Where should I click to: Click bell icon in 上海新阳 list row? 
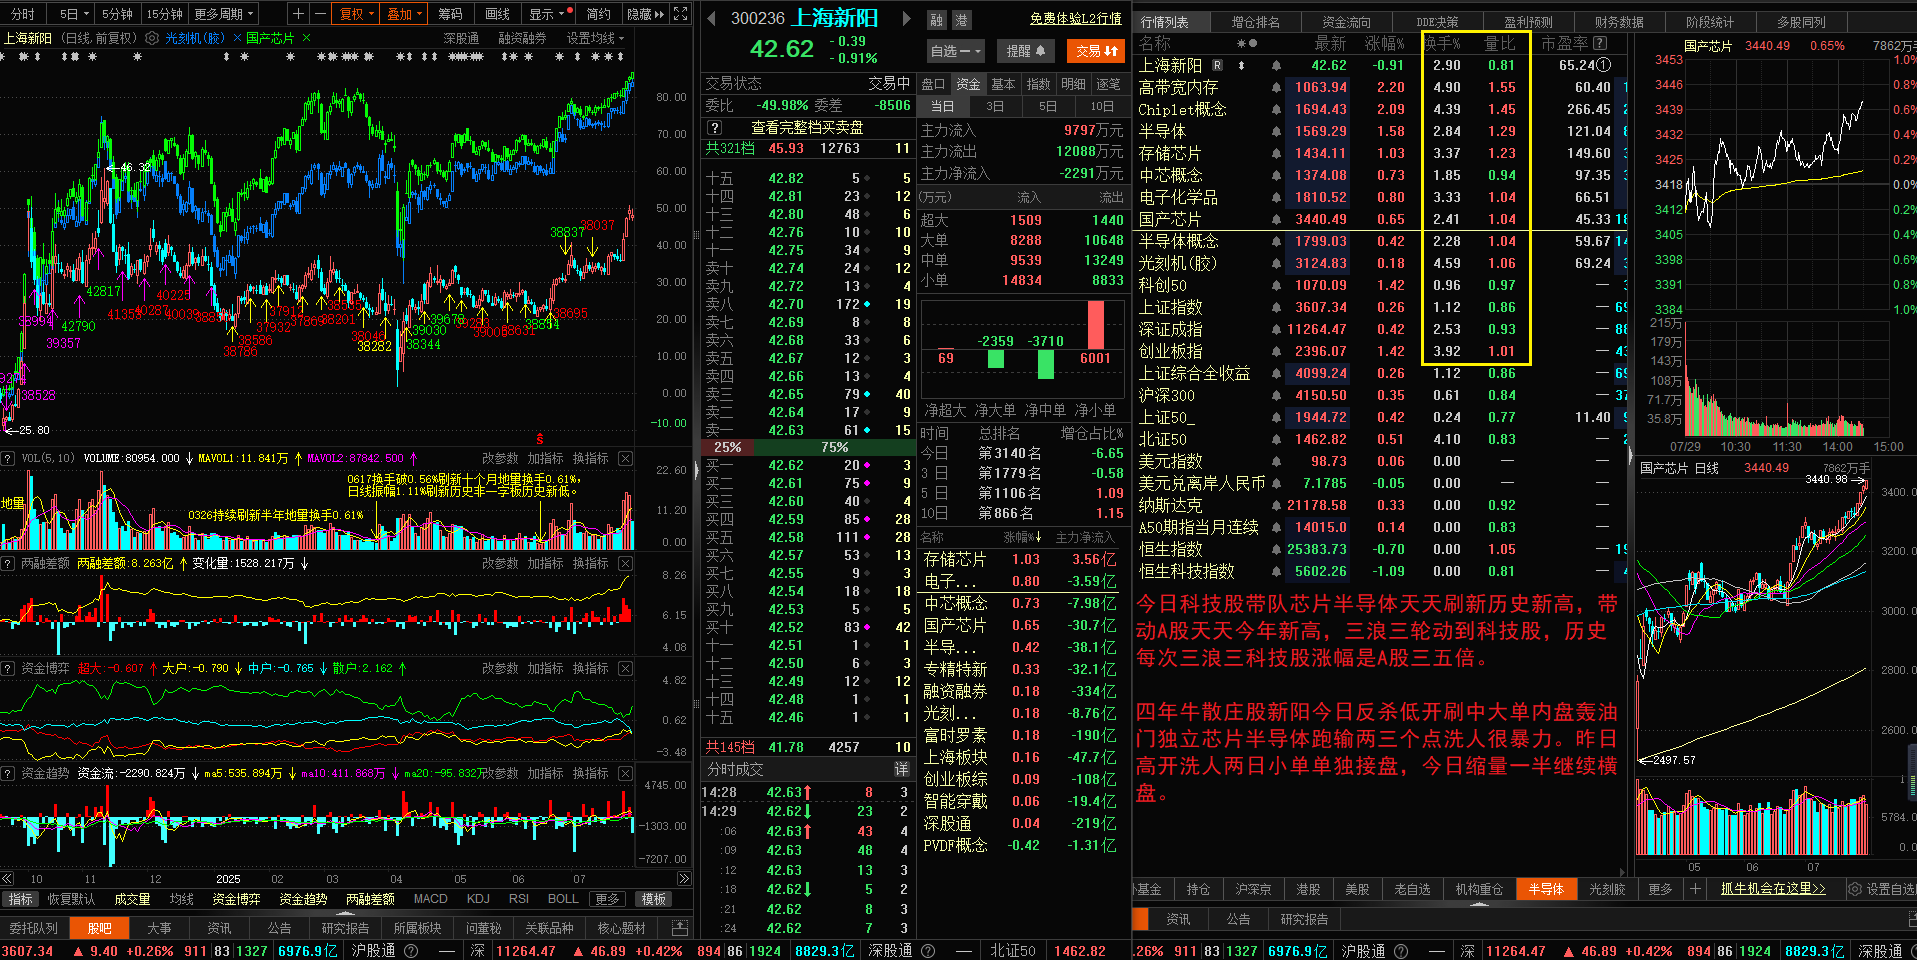[x=1276, y=66]
